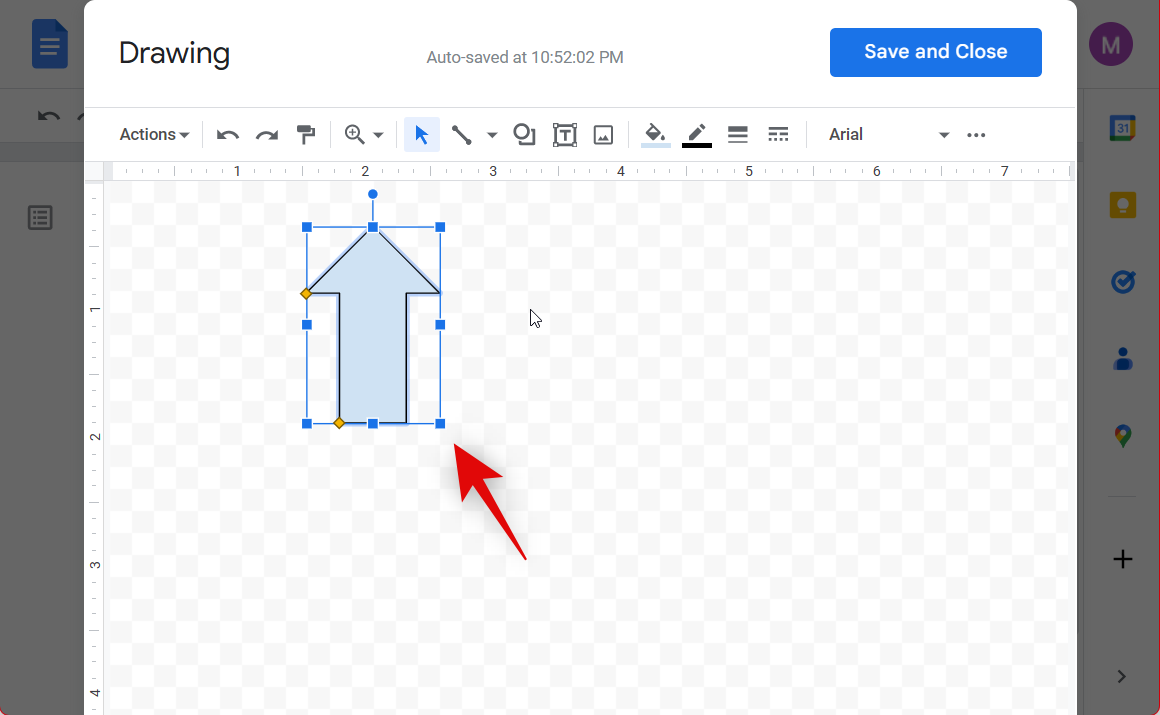Click the Zoom magnifier icon
Screen dimensions: 1160x715
point(355,135)
